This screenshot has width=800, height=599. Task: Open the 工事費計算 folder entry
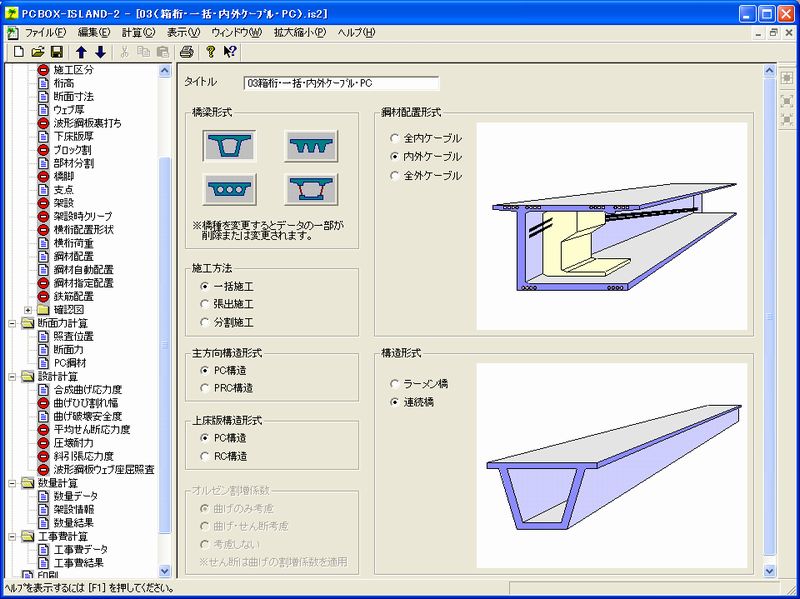pyautogui.click(x=63, y=534)
